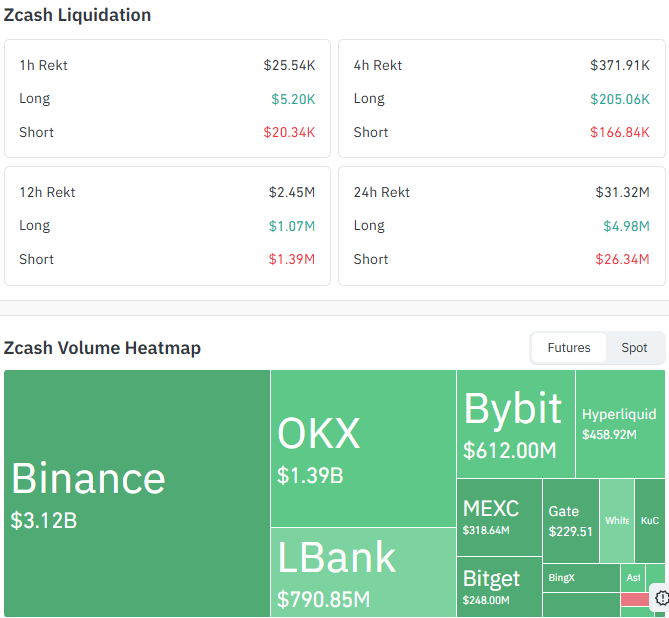Click the Zcash Liquidation heading
Image resolution: width=669 pixels, height=618 pixels.
pyautogui.click(x=77, y=15)
